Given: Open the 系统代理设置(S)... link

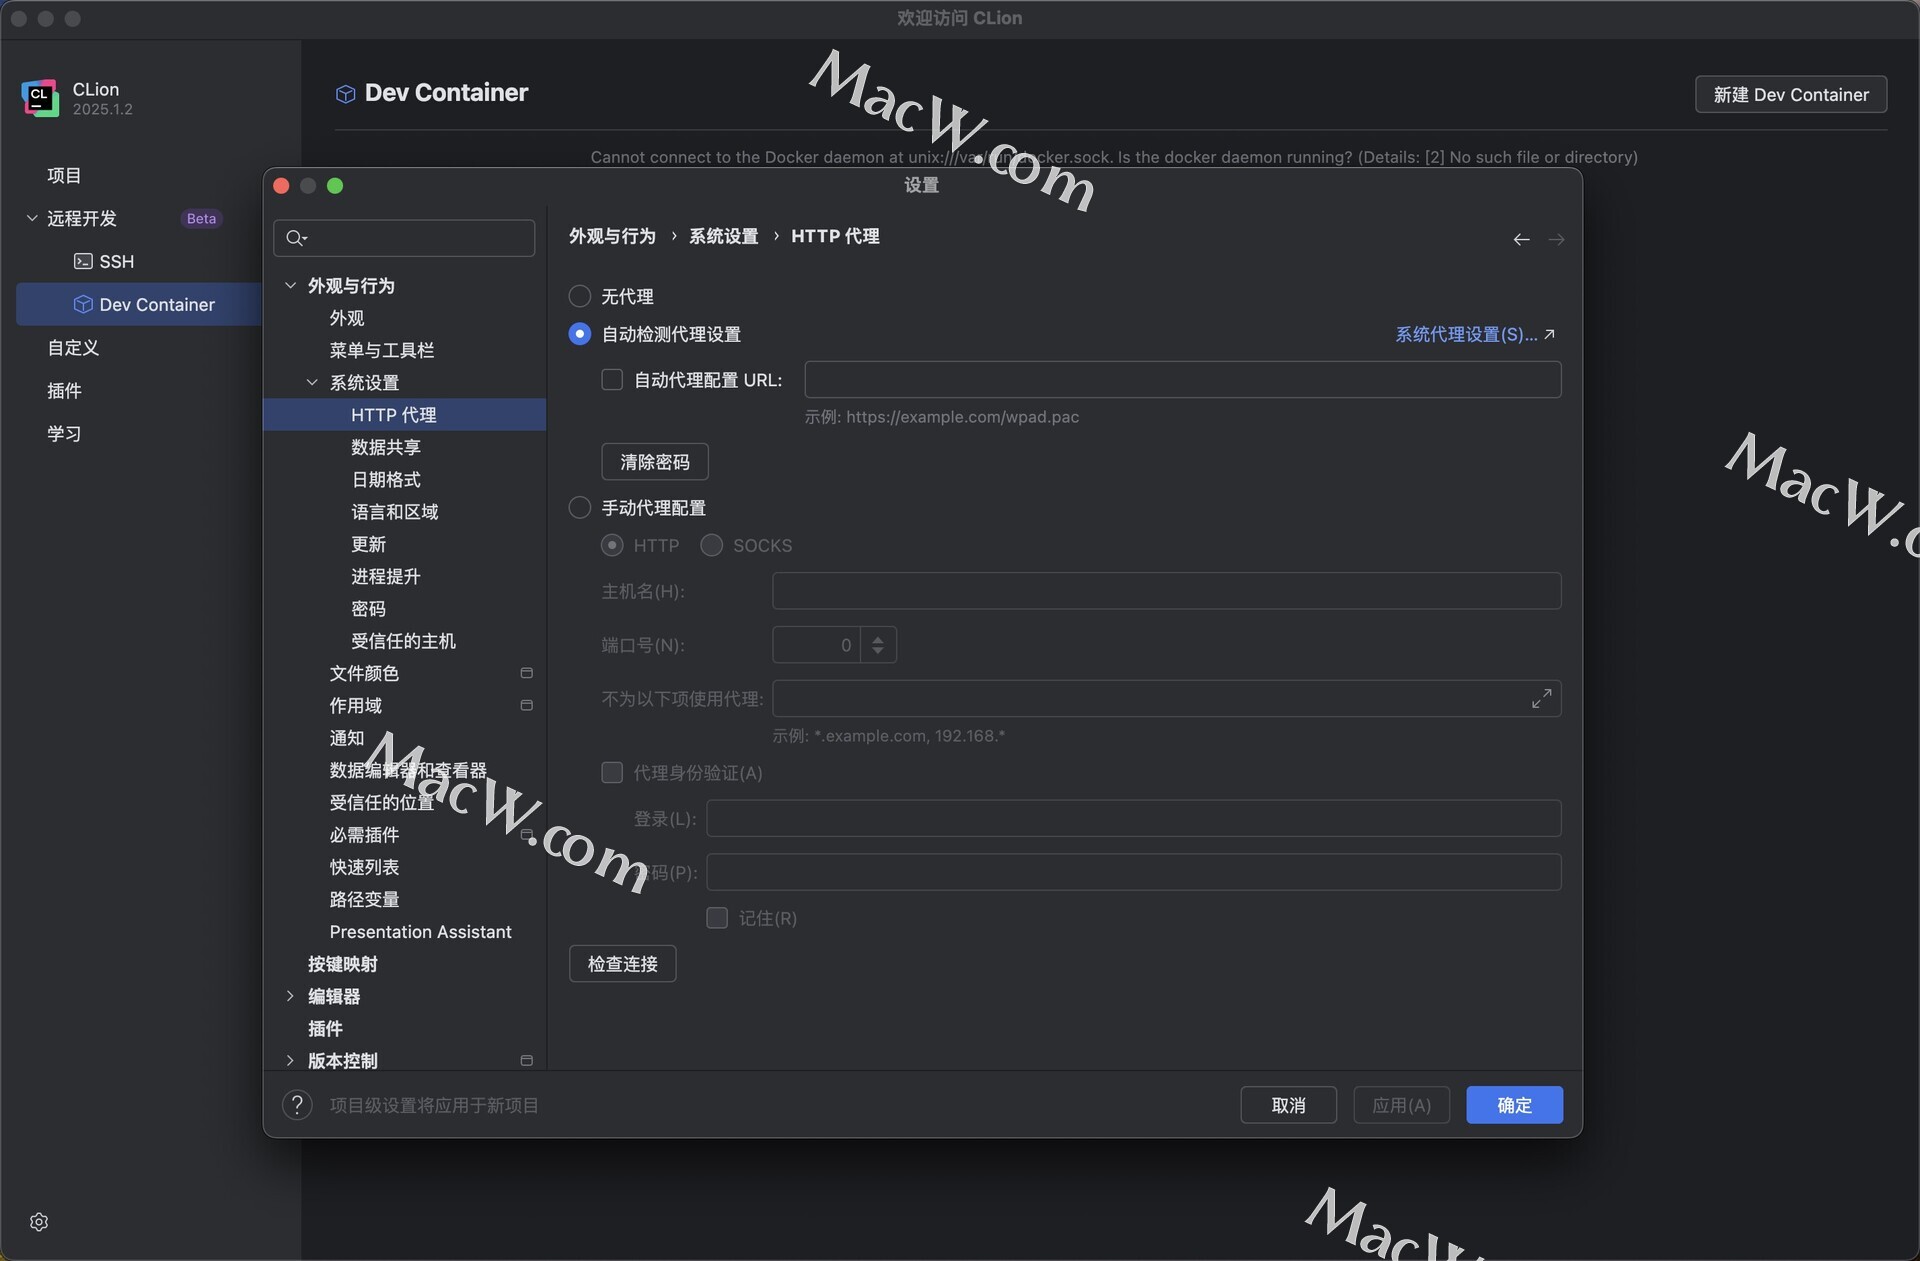Looking at the screenshot, I should [x=1475, y=334].
